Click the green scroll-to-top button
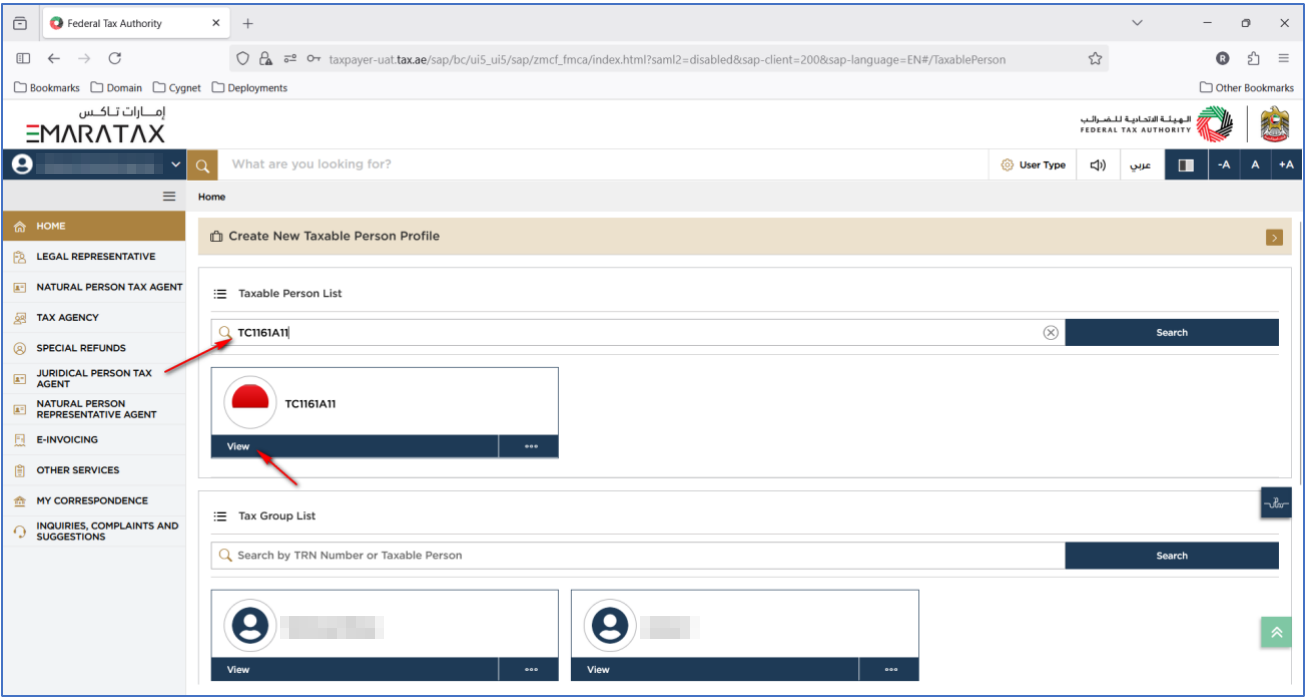This screenshot has height=699, width=1307. [x=1276, y=632]
